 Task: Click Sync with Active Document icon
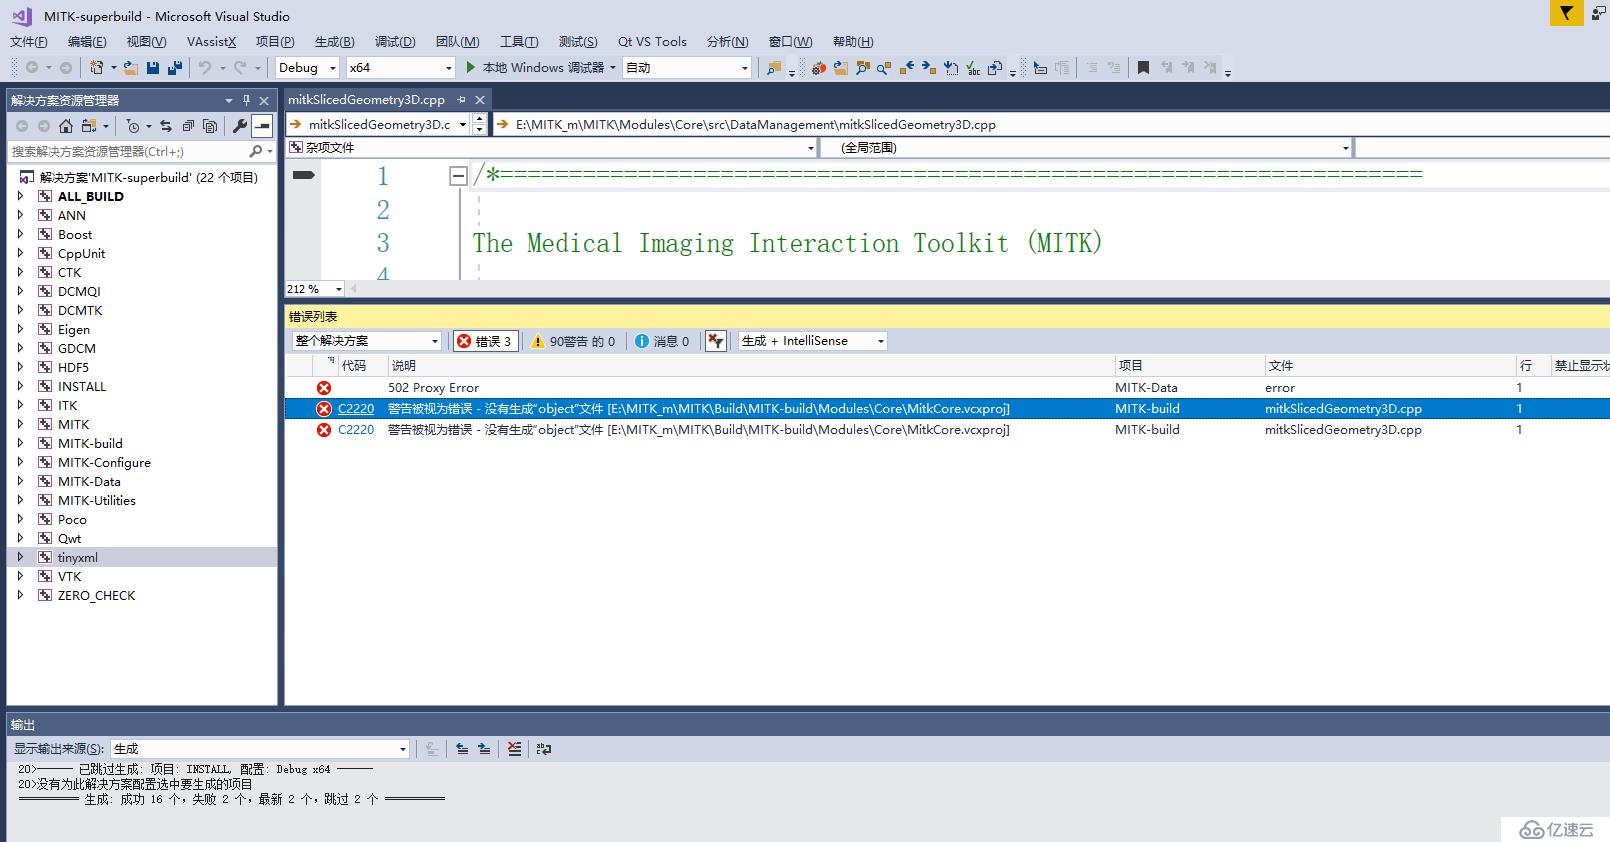tap(166, 126)
